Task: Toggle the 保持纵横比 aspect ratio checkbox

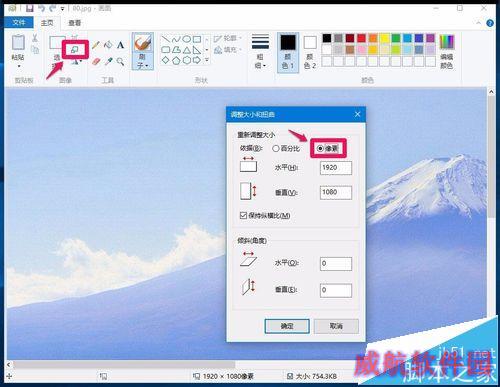Action: pos(243,215)
